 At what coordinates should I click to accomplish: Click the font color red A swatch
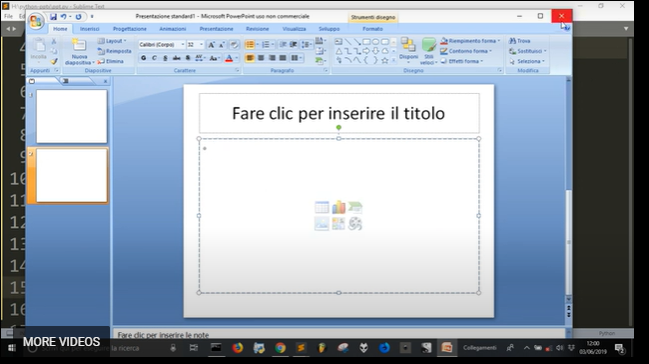tap(229, 58)
